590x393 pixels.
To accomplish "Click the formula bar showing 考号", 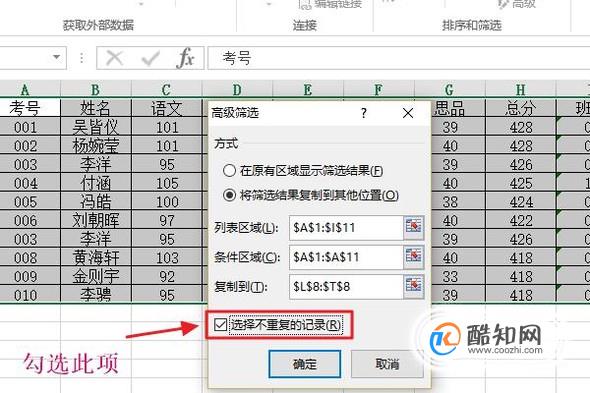I will coord(398,58).
